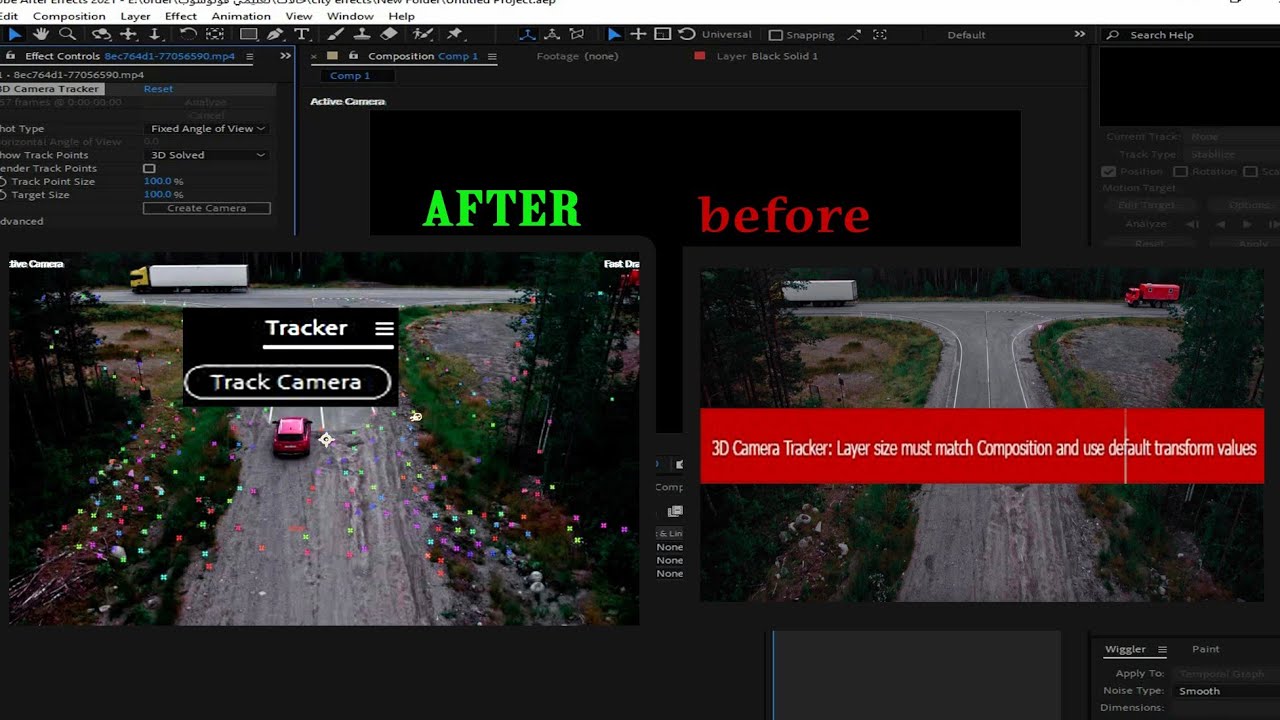
Task: Toggle Render Track Points checkbox
Action: tap(149, 168)
